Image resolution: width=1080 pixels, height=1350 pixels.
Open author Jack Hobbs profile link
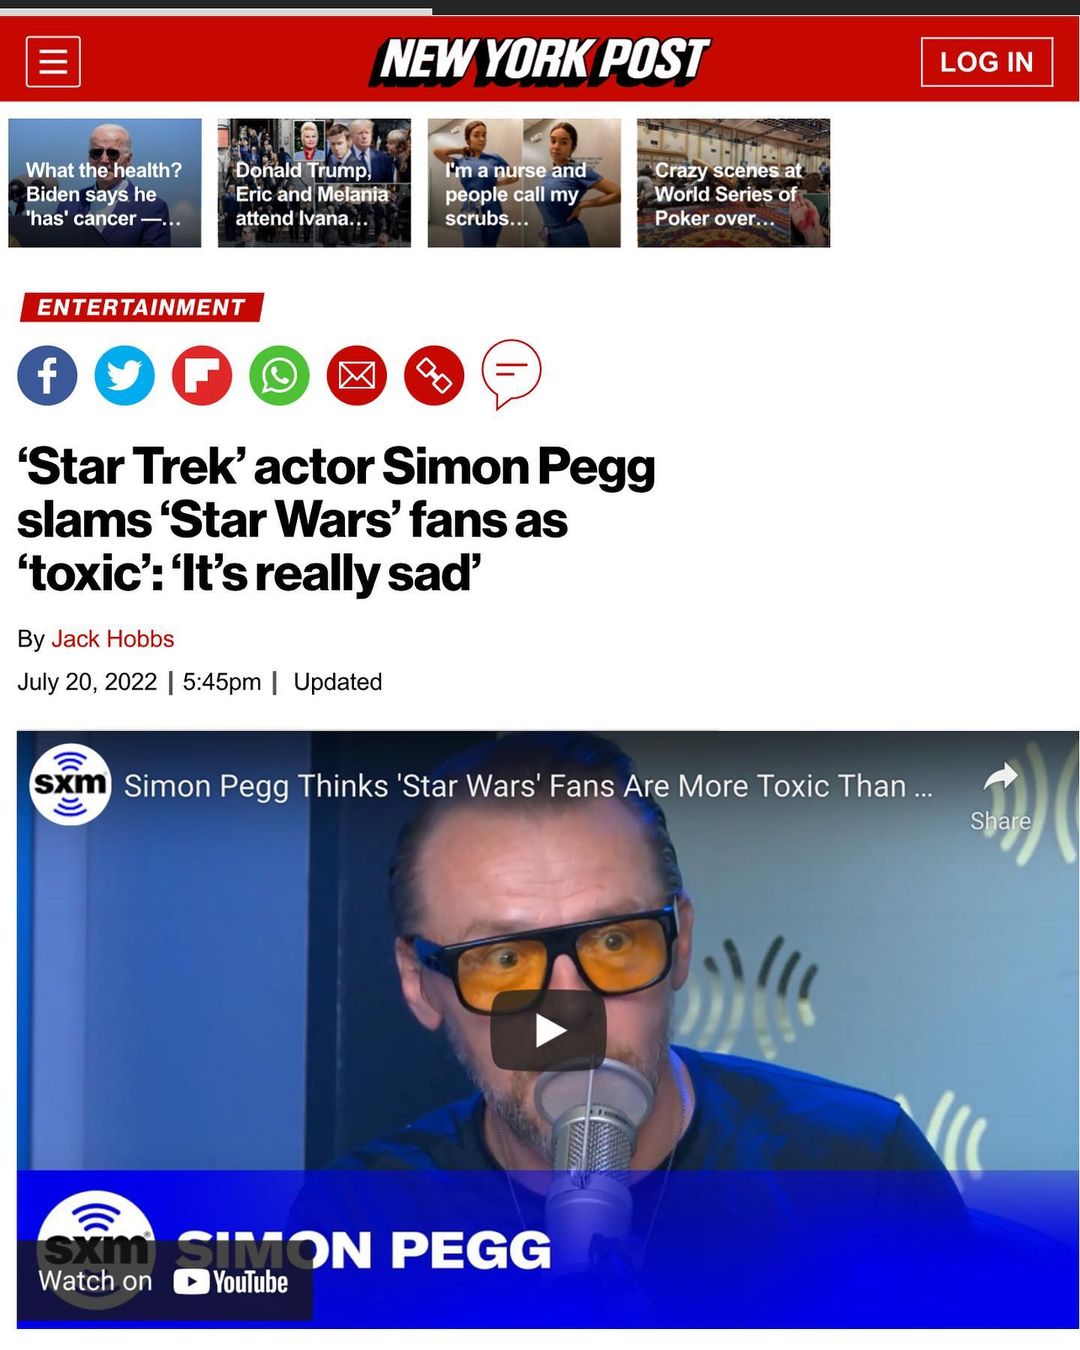point(113,639)
